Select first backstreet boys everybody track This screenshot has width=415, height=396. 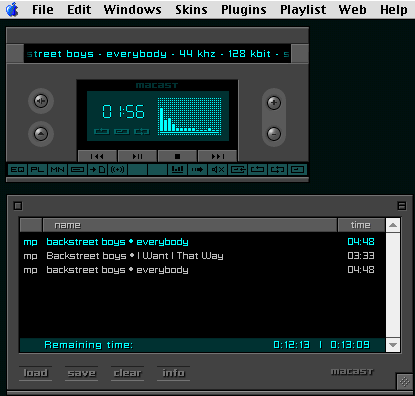(202, 242)
